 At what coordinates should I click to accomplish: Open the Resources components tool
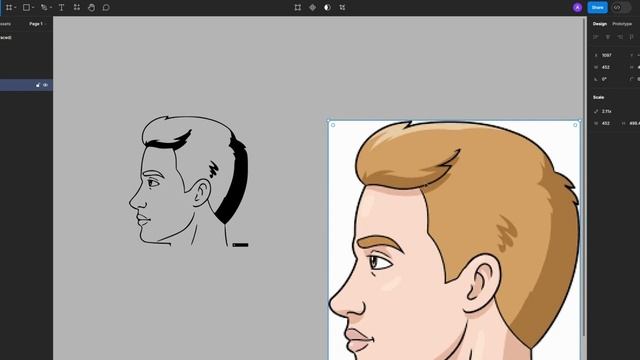coord(77,7)
